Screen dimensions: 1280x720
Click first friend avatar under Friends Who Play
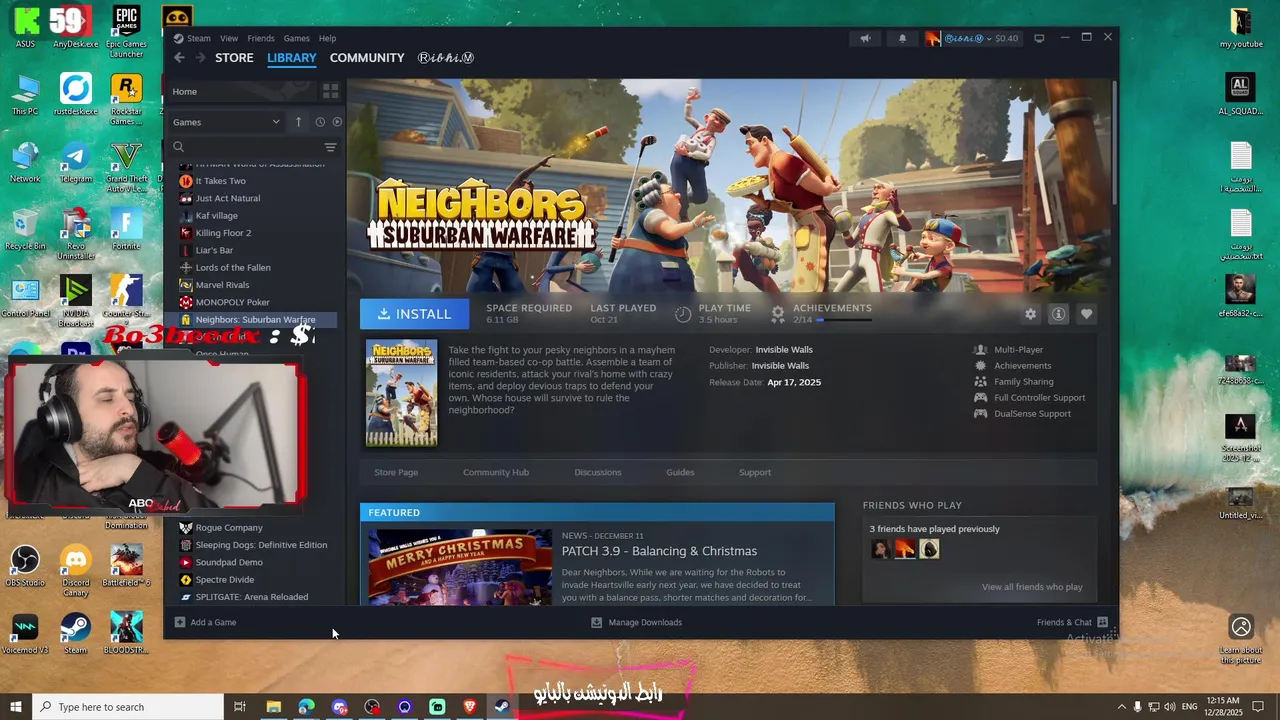coord(880,549)
